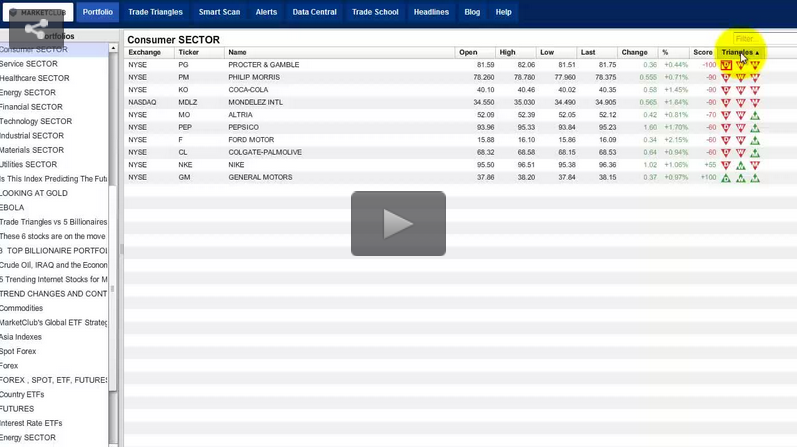Select Healthcare SECTOR in portfolio list
Viewport: 797px width, 447px height.
pos(35,78)
